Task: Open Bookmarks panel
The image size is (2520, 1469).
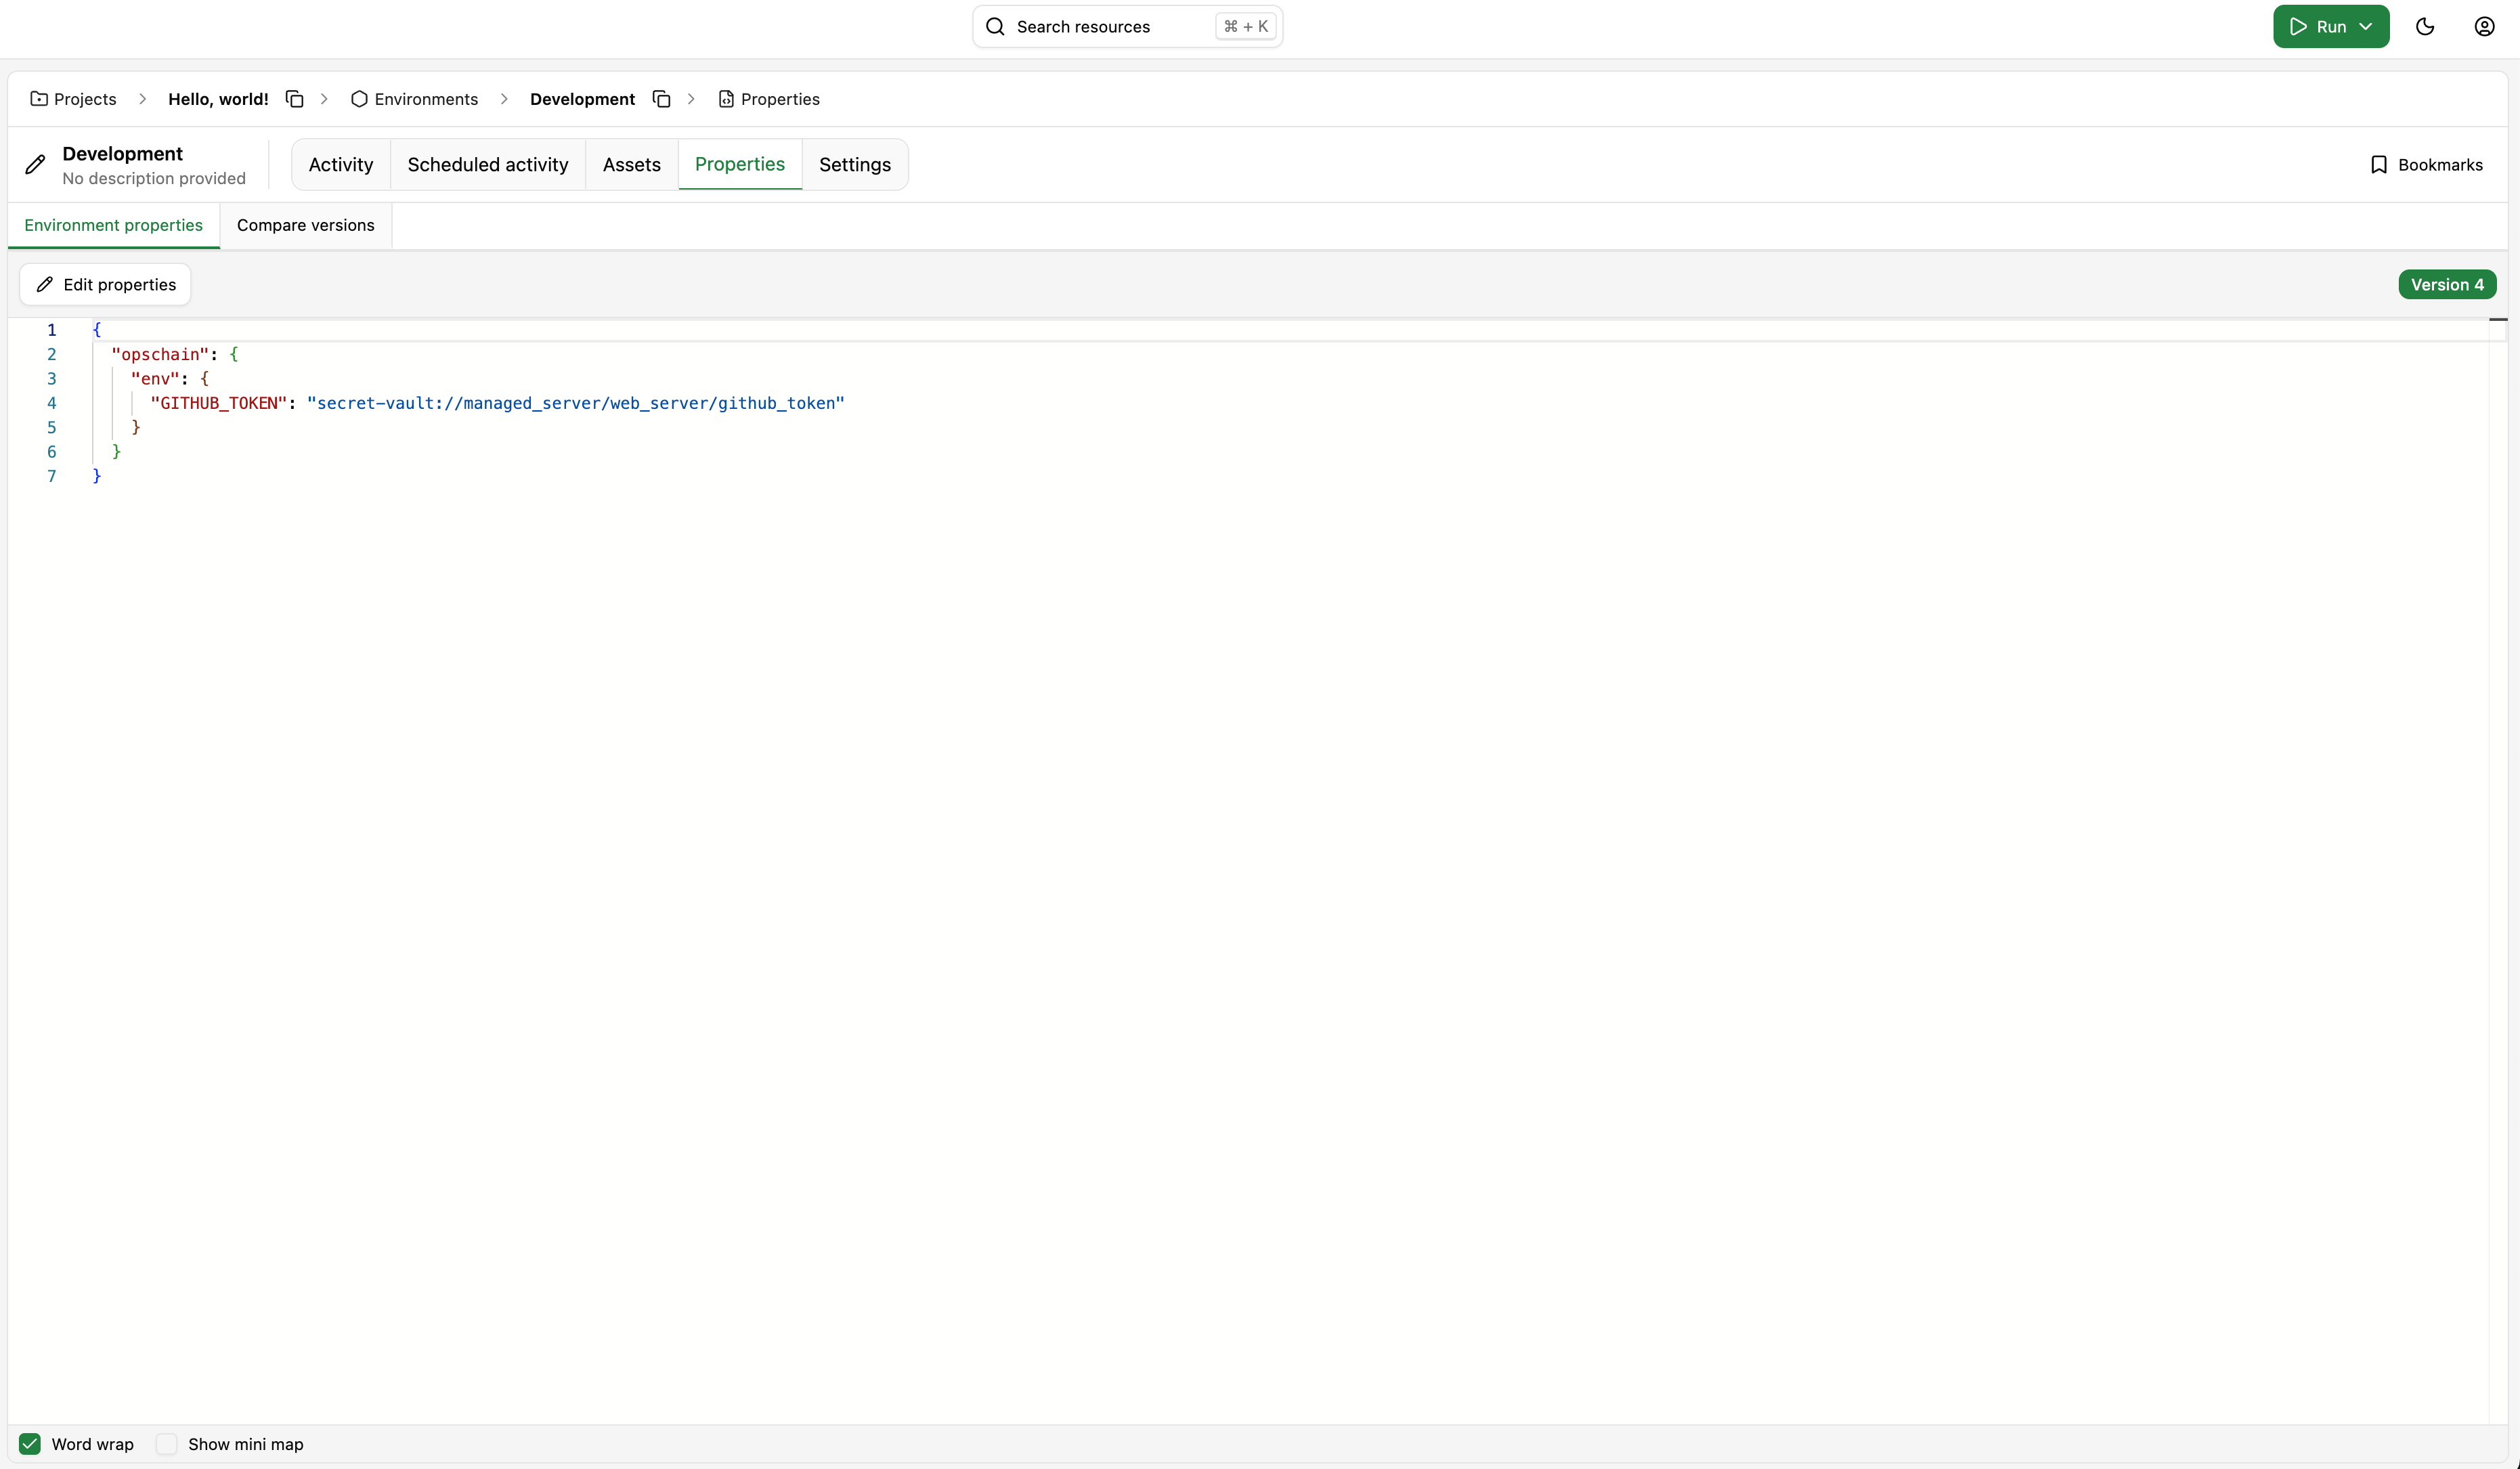Action: [2428, 164]
